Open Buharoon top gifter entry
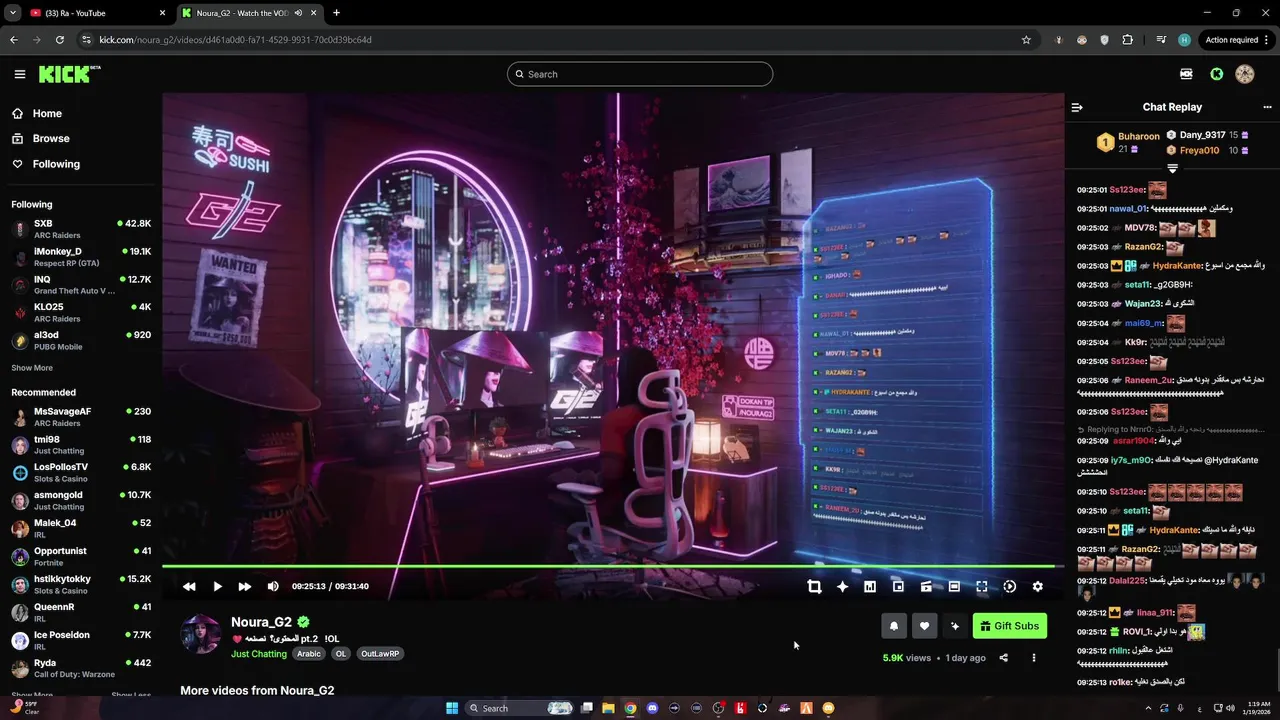The image size is (1280, 720). [1129, 142]
